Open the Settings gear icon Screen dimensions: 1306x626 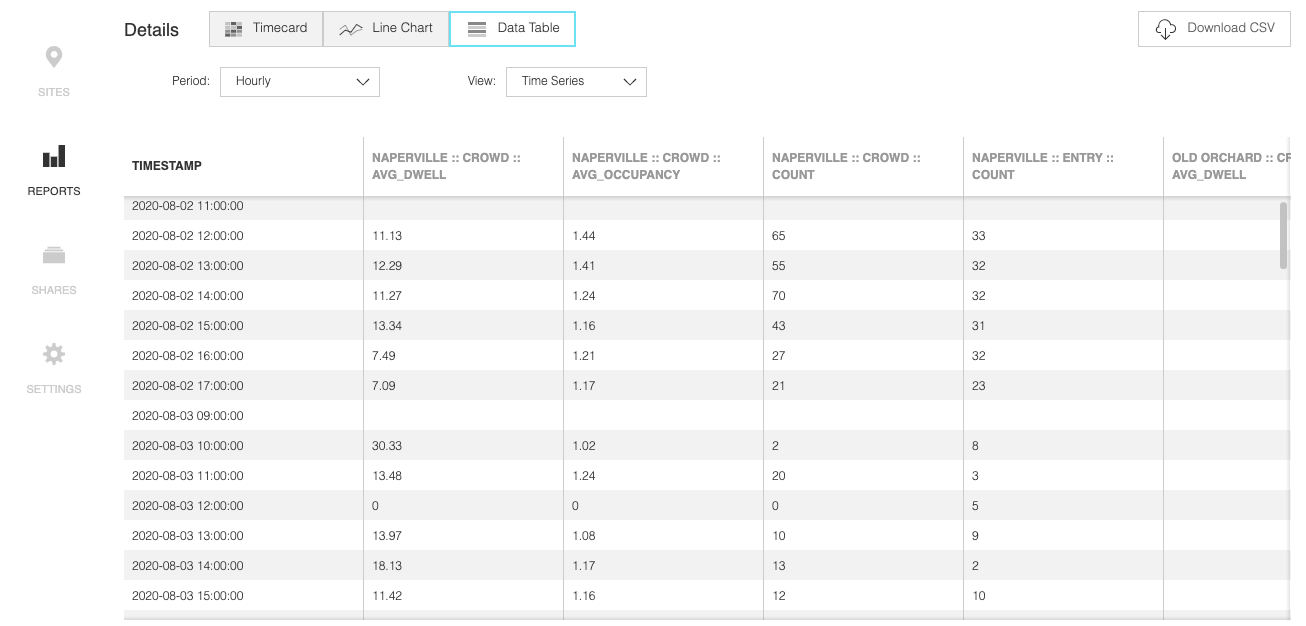pos(54,354)
